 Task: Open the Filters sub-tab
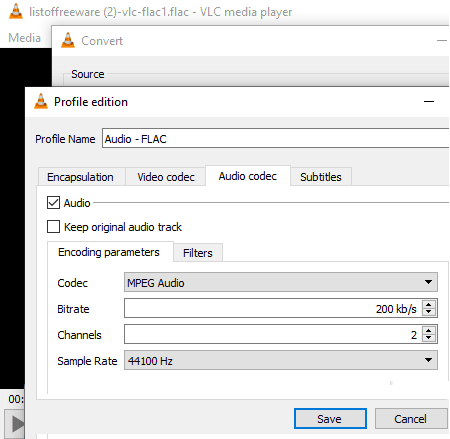pyautogui.click(x=198, y=253)
